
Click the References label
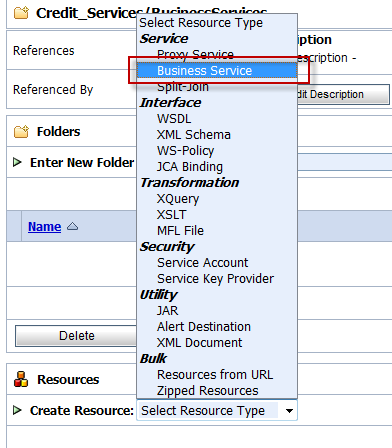[43, 51]
